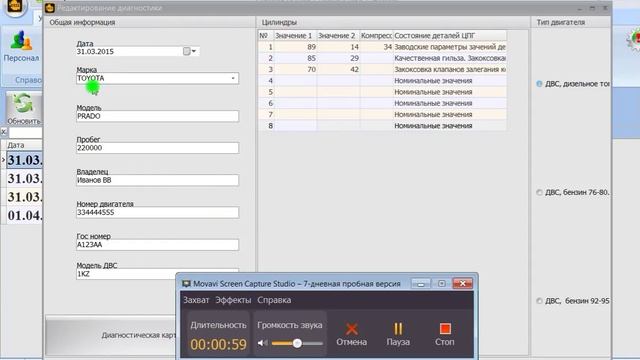Viewport: 640px width, 360px height.
Task: Click the Состояние деталей ЦПГ column header
Action: pyautogui.click(x=449, y=36)
